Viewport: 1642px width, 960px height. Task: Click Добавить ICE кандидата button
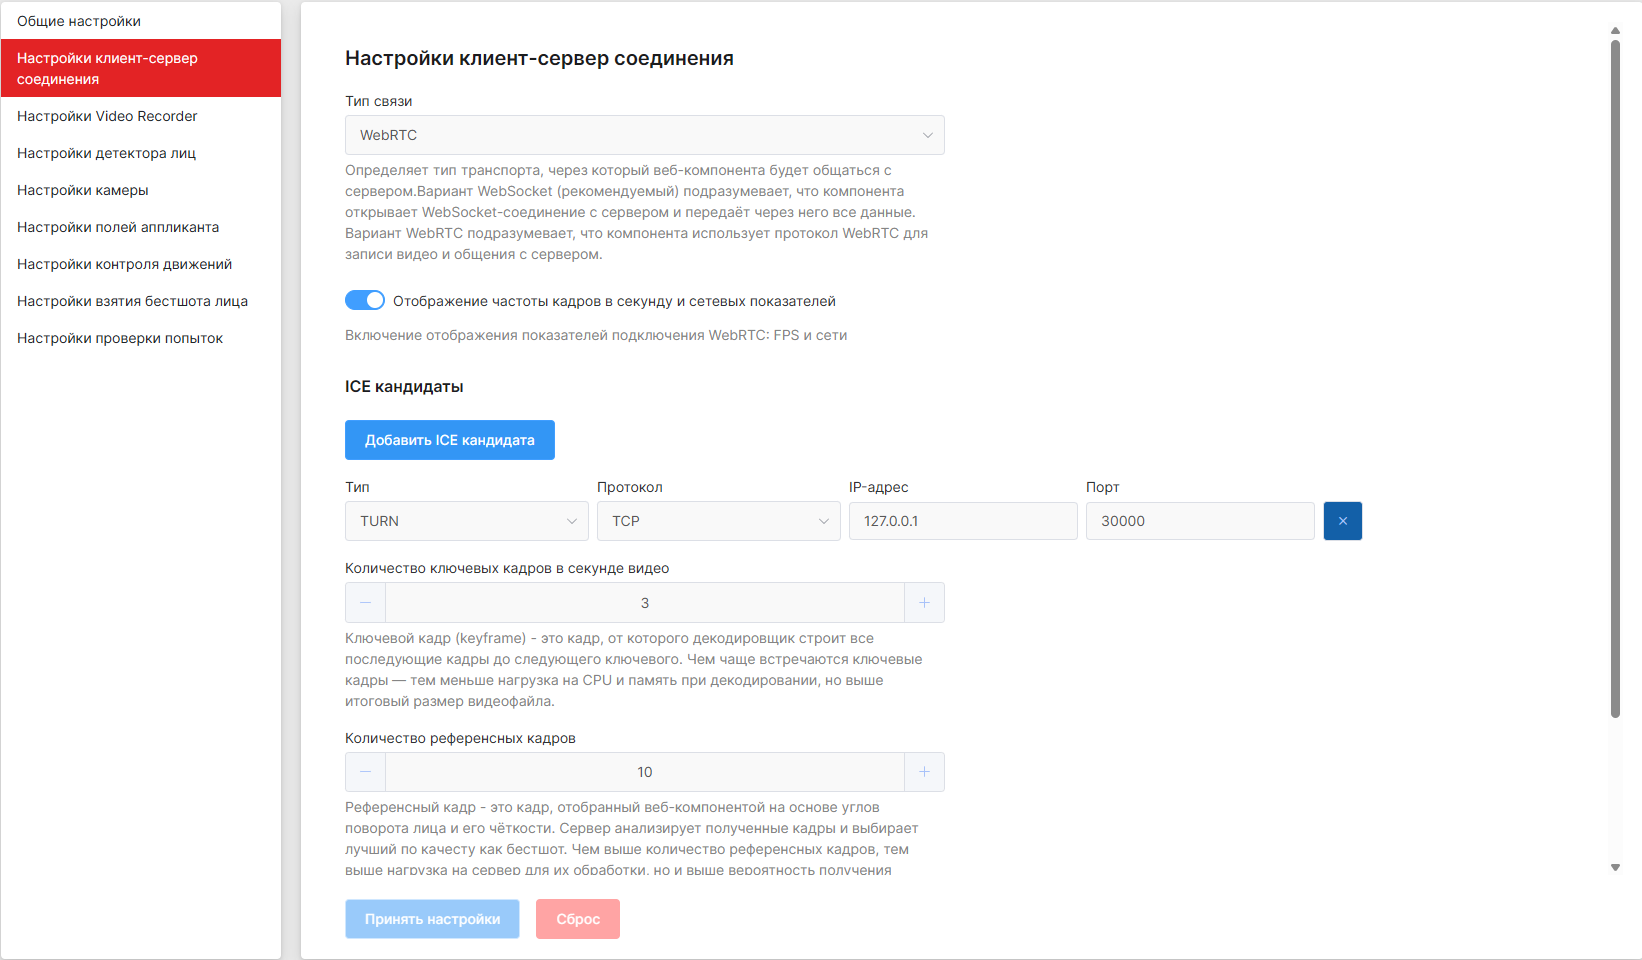click(449, 440)
